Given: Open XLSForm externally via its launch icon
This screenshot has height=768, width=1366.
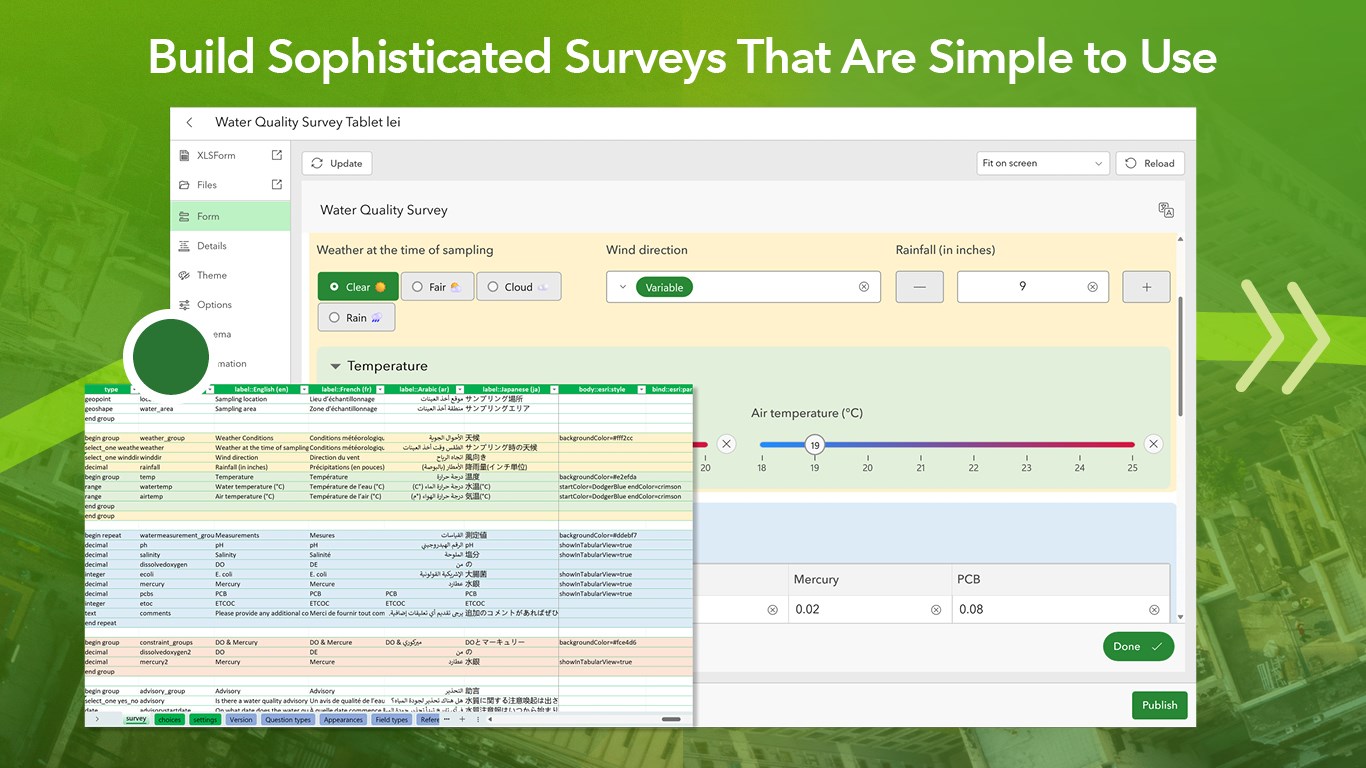Looking at the screenshot, I should (277, 155).
